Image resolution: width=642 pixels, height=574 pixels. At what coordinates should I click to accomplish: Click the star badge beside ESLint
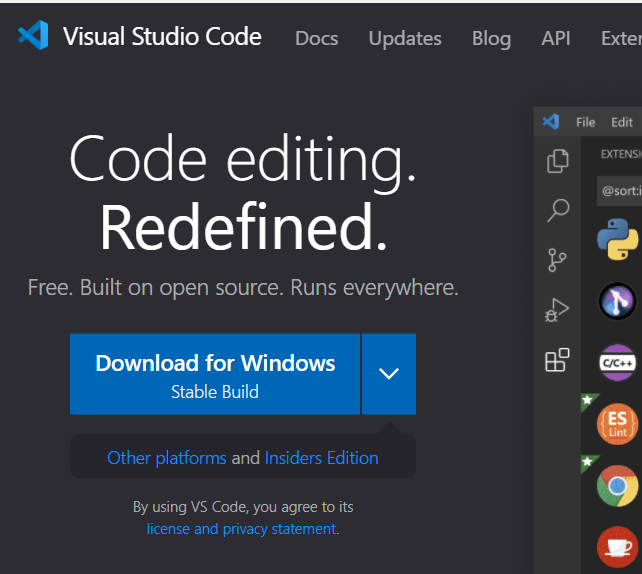588,400
